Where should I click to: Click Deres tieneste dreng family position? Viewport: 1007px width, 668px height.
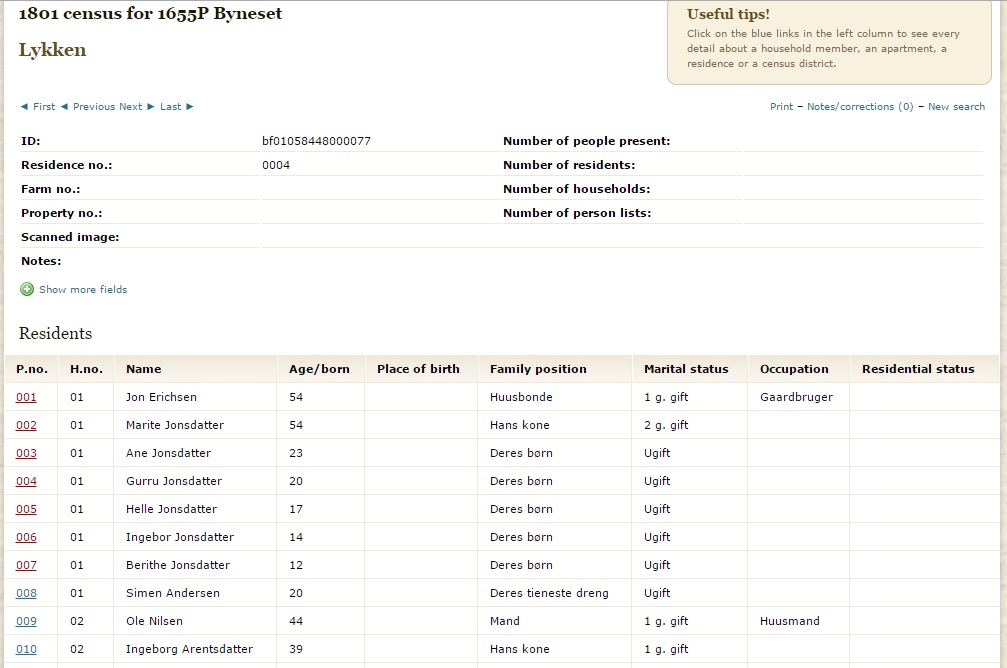[x=549, y=593]
